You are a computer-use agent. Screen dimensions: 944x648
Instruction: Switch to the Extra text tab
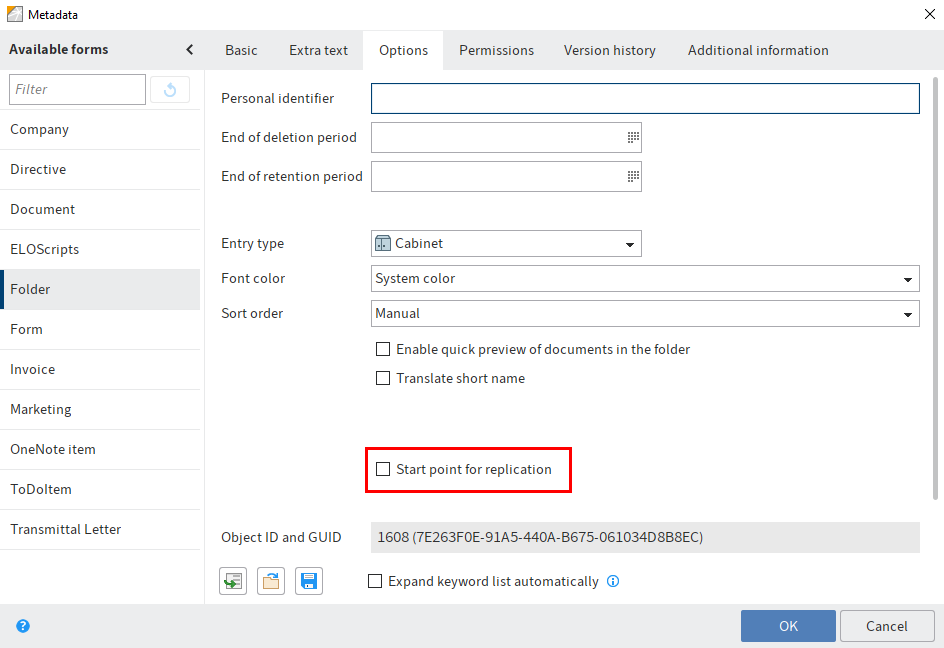click(x=318, y=51)
